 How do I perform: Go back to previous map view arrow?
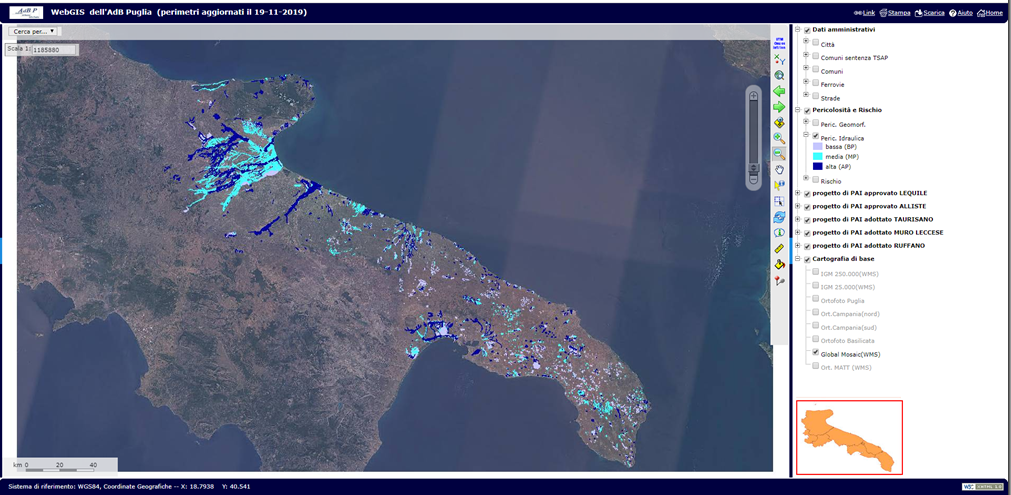pos(780,92)
